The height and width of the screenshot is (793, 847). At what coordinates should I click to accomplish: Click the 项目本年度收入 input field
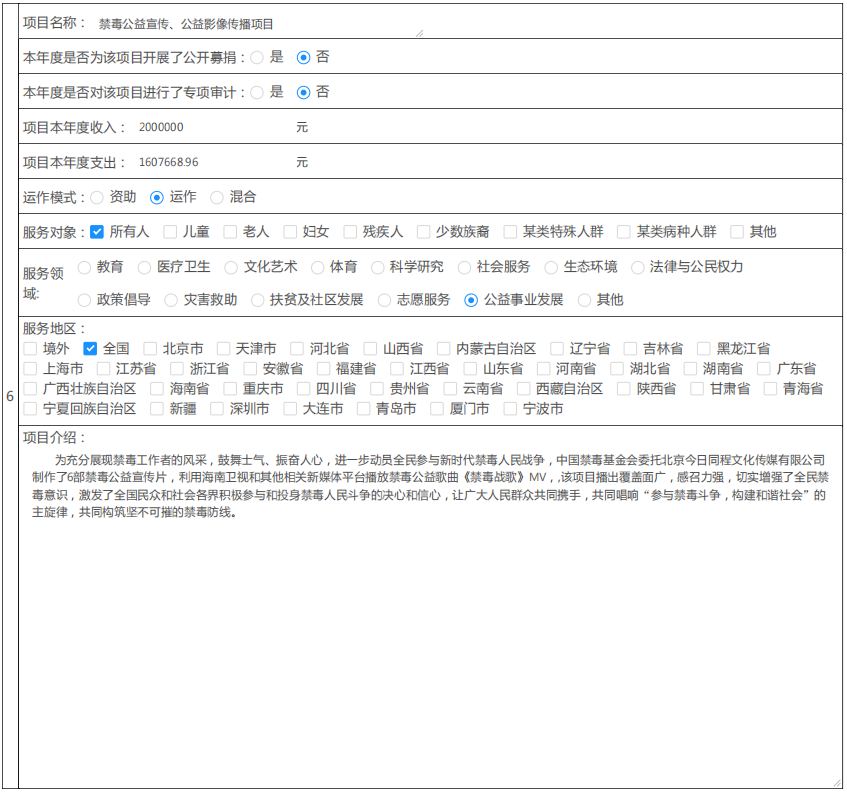(x=210, y=127)
